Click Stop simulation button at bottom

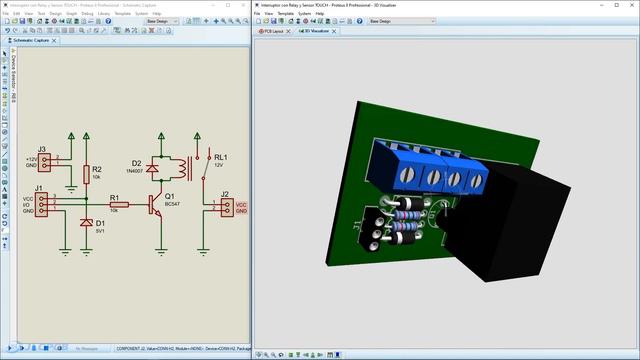46,348
